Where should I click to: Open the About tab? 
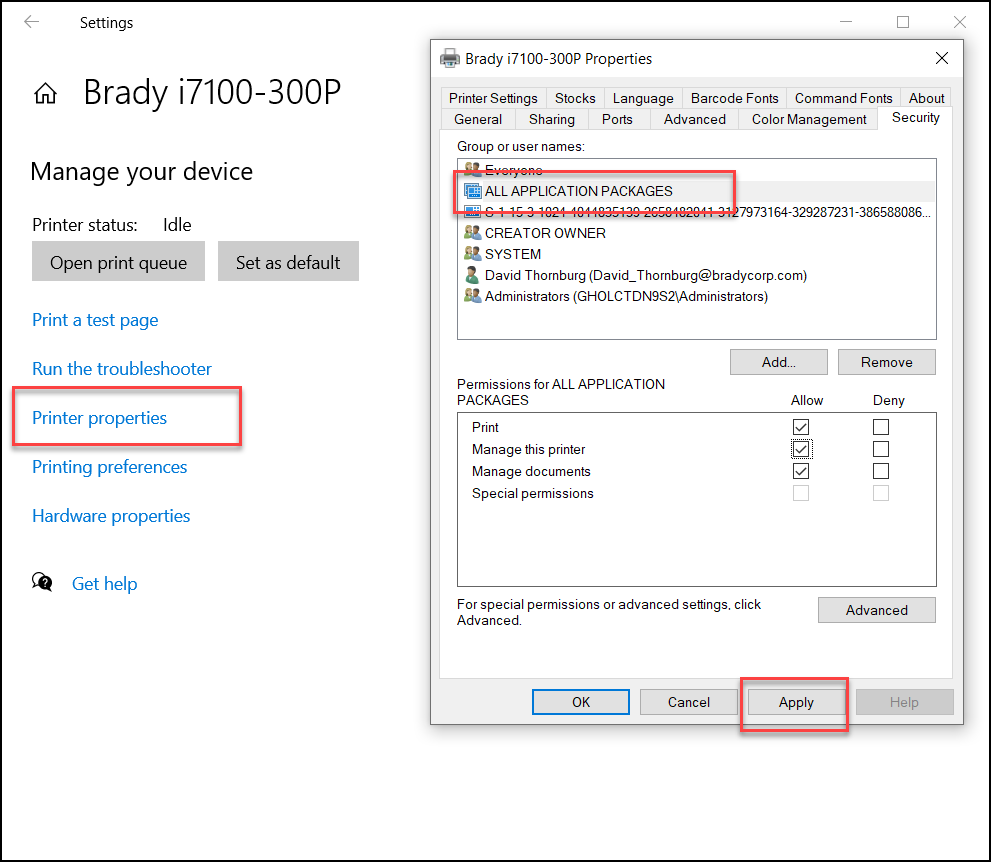(x=926, y=98)
